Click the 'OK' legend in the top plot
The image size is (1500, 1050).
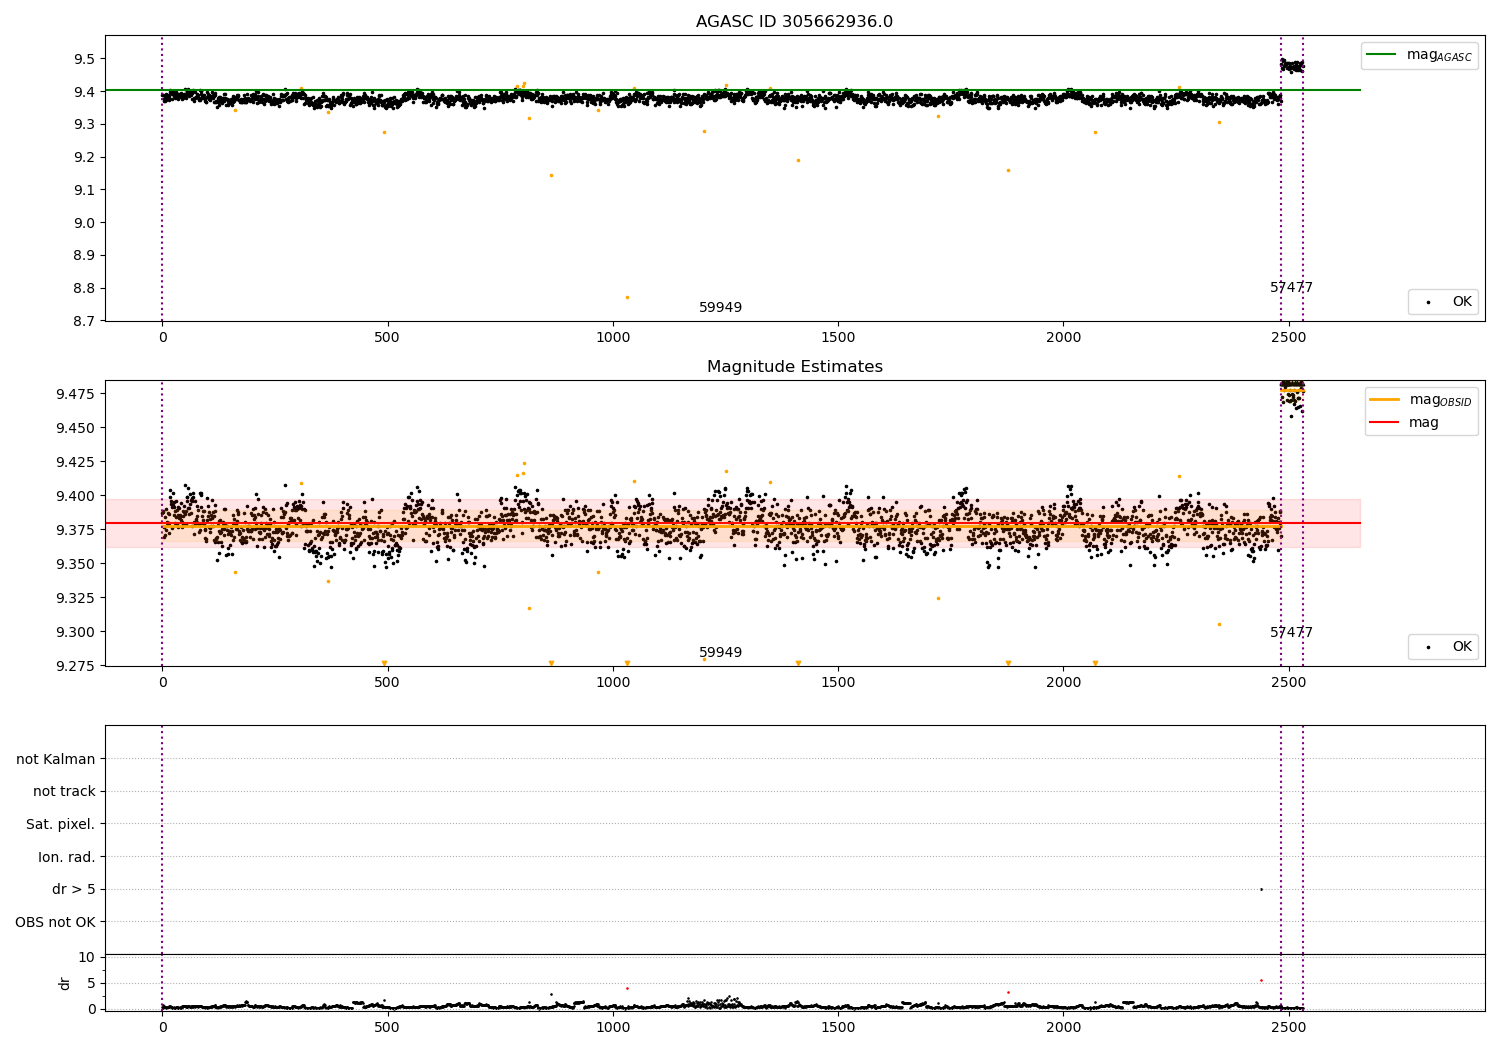[1443, 302]
